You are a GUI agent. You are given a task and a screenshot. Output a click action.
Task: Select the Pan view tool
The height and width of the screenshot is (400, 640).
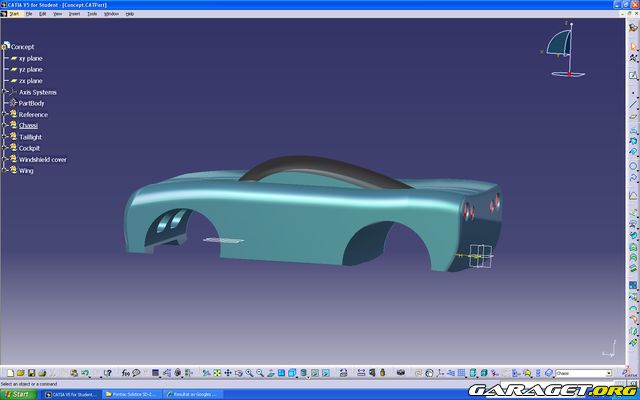click(x=226, y=374)
